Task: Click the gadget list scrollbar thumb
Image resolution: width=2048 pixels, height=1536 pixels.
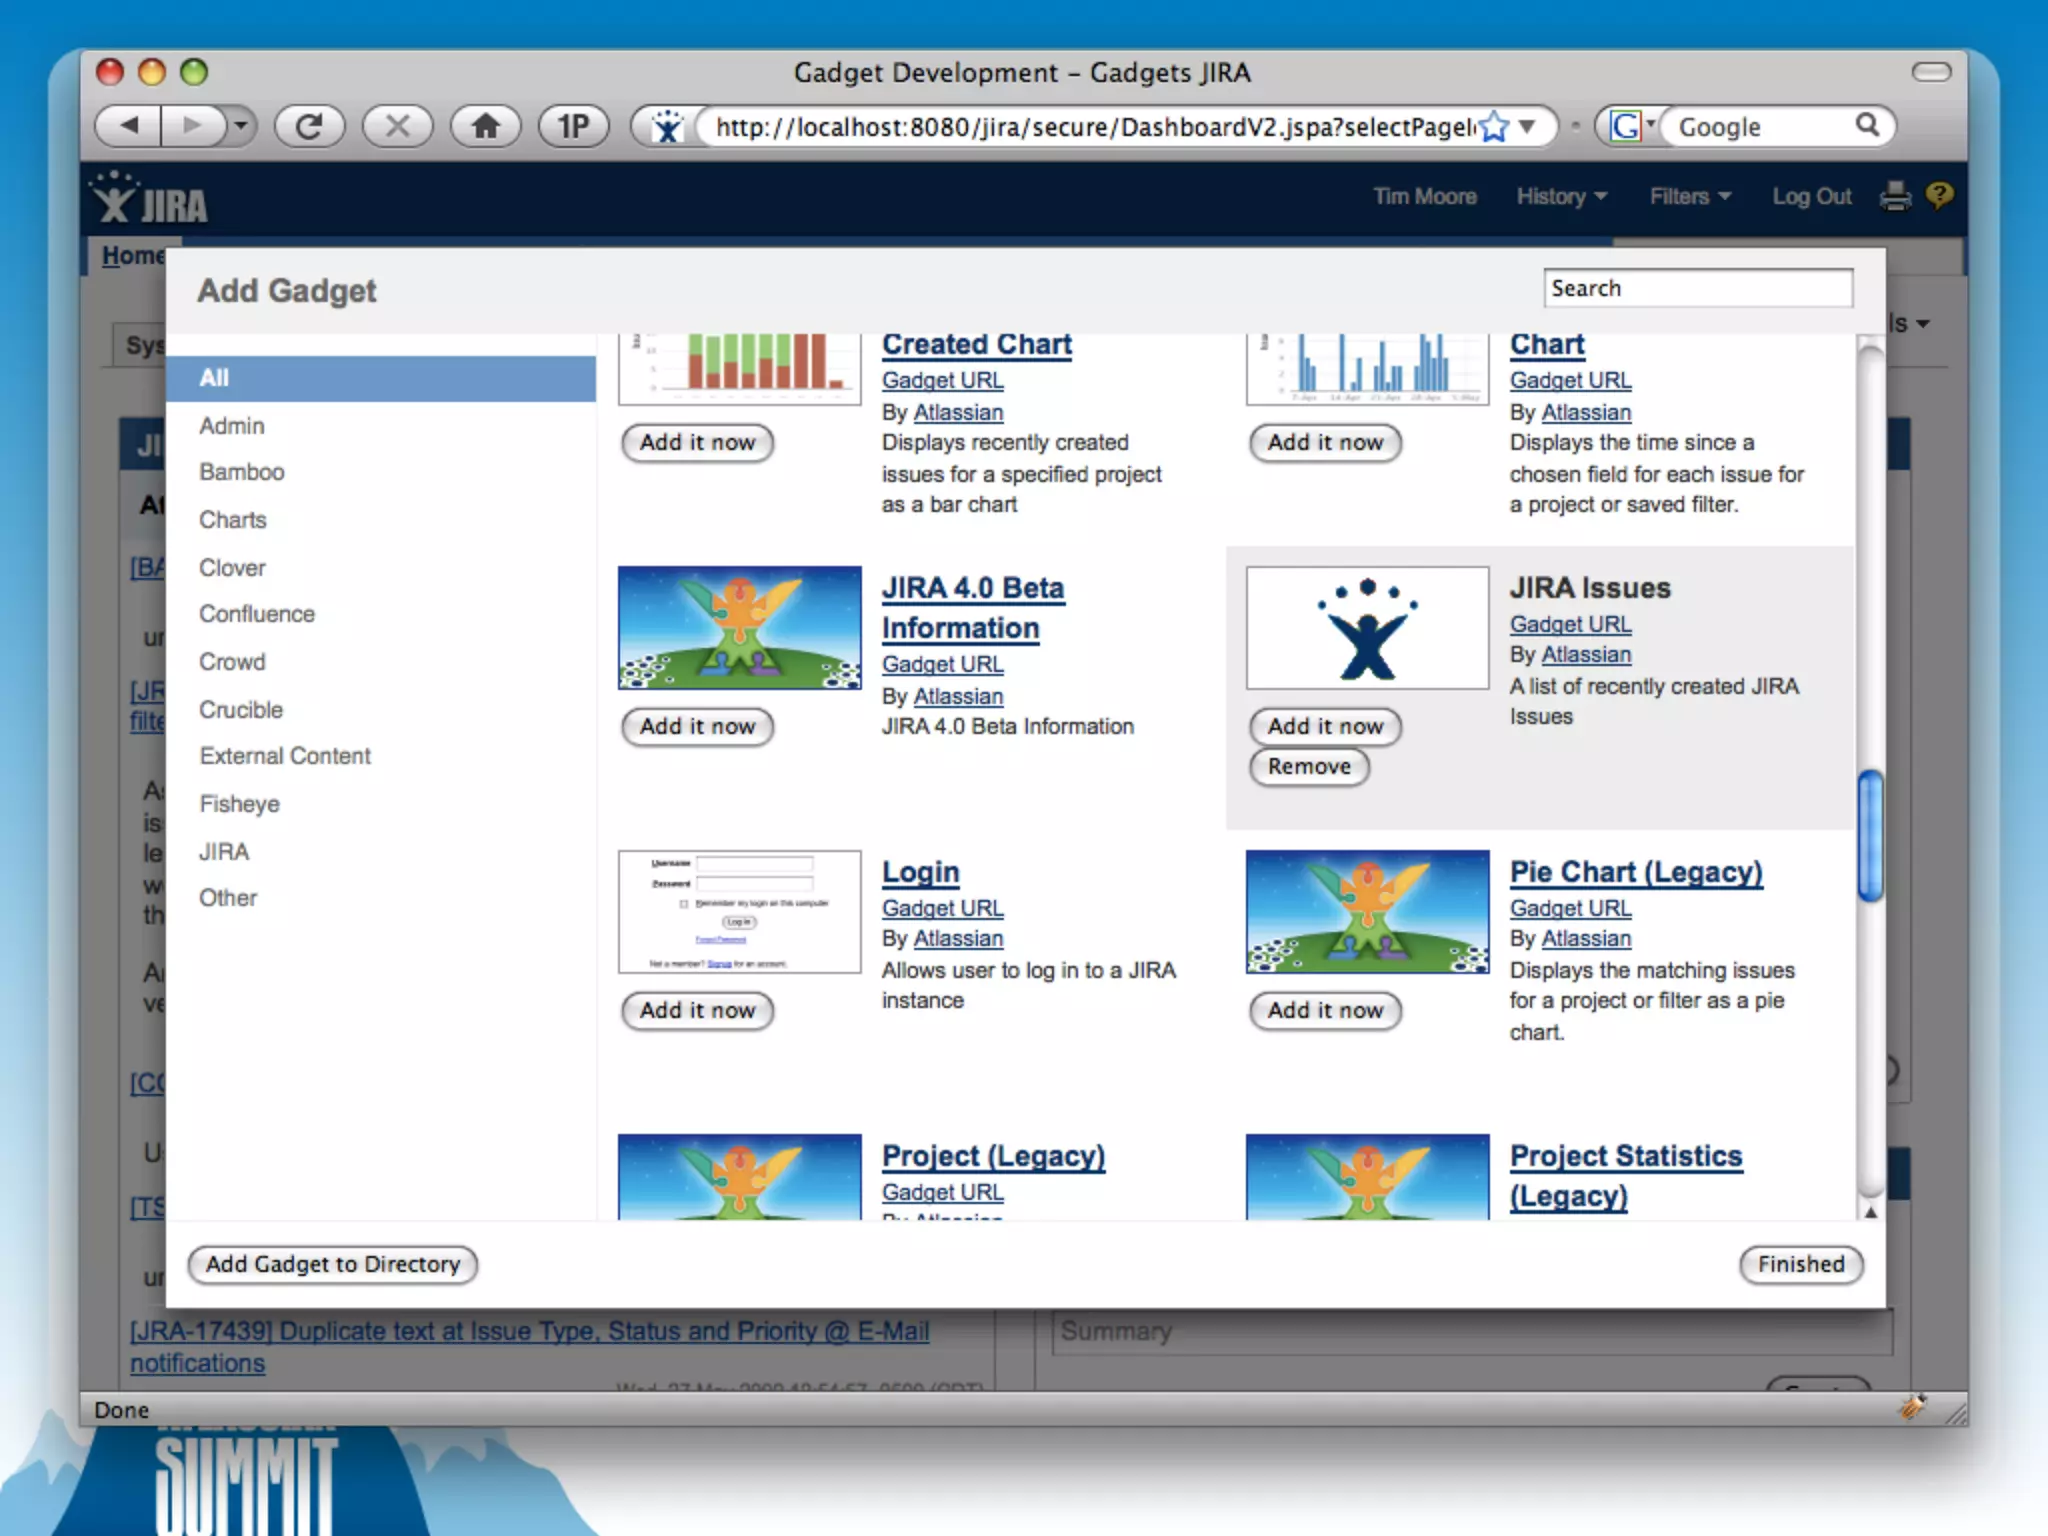Action: click(x=1870, y=836)
